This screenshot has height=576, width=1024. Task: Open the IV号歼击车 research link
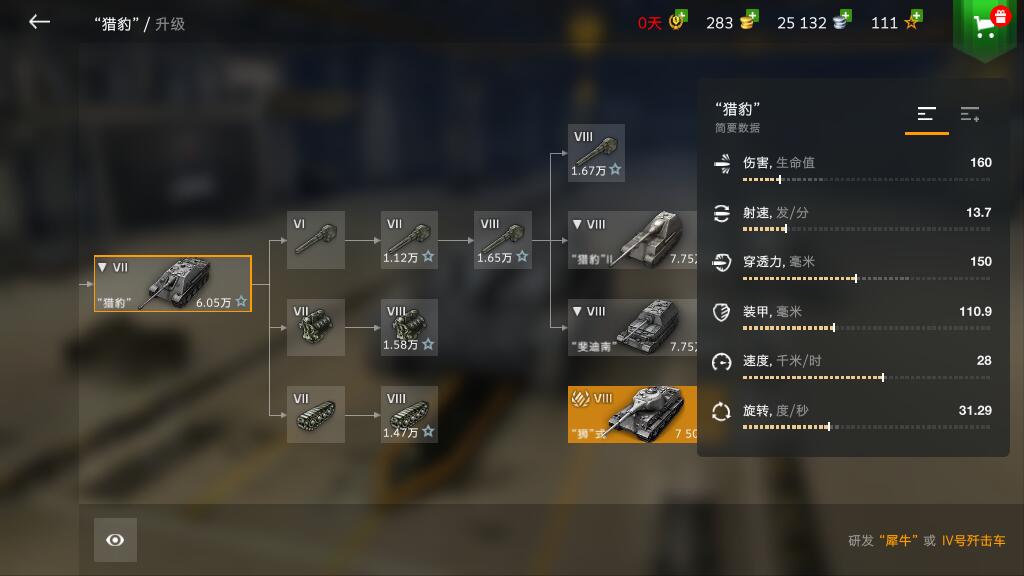coord(973,541)
